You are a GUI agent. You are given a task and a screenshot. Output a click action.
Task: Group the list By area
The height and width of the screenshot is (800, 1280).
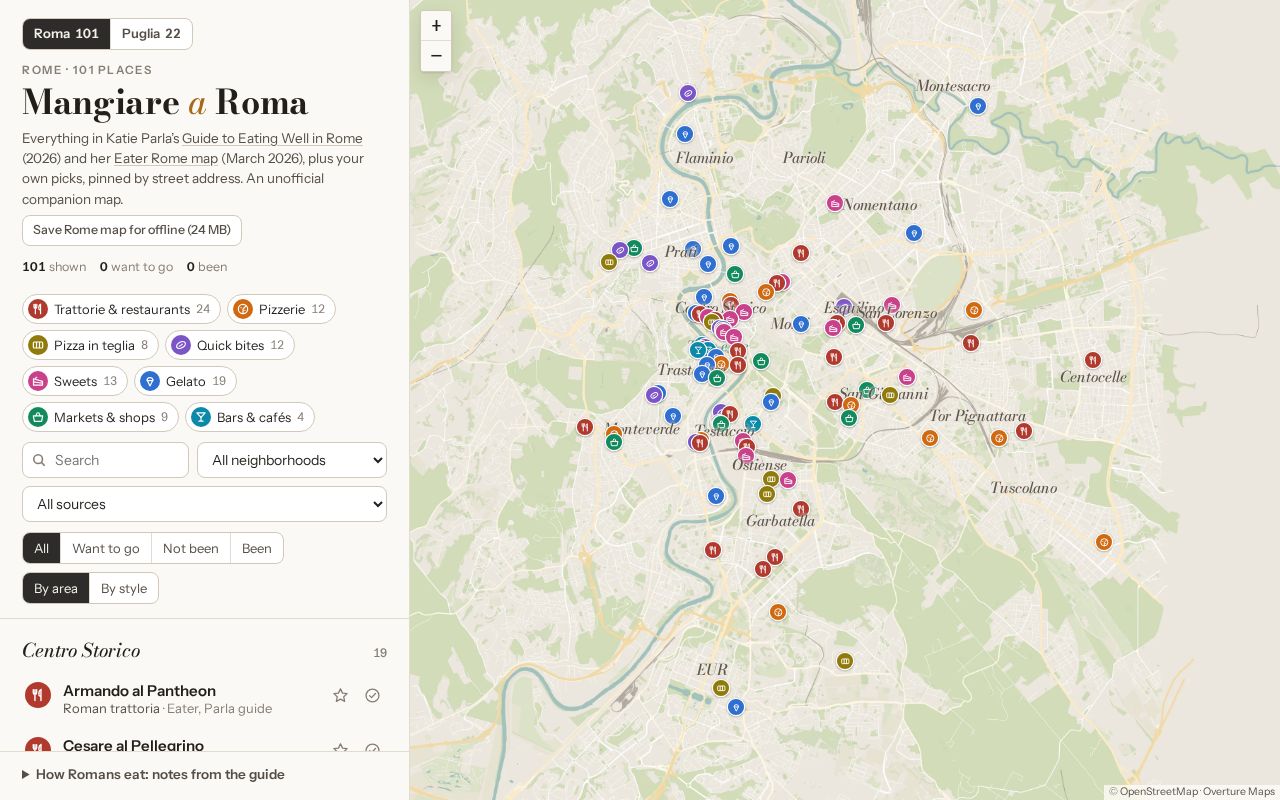point(56,588)
